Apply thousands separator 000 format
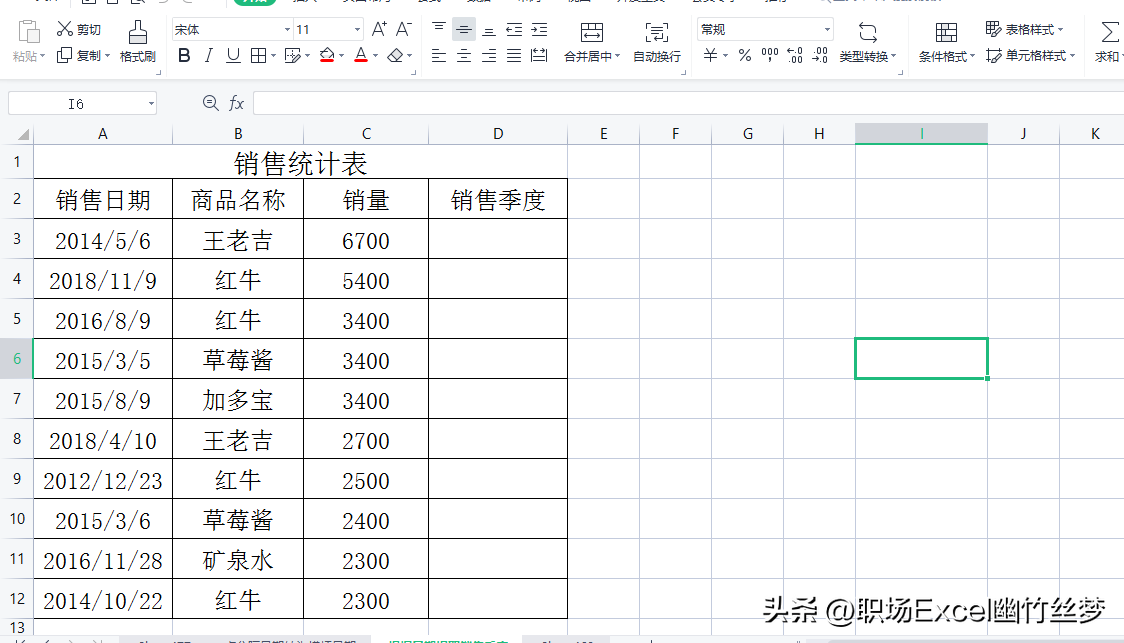The width and height of the screenshot is (1124, 643). pyautogui.click(x=770, y=55)
